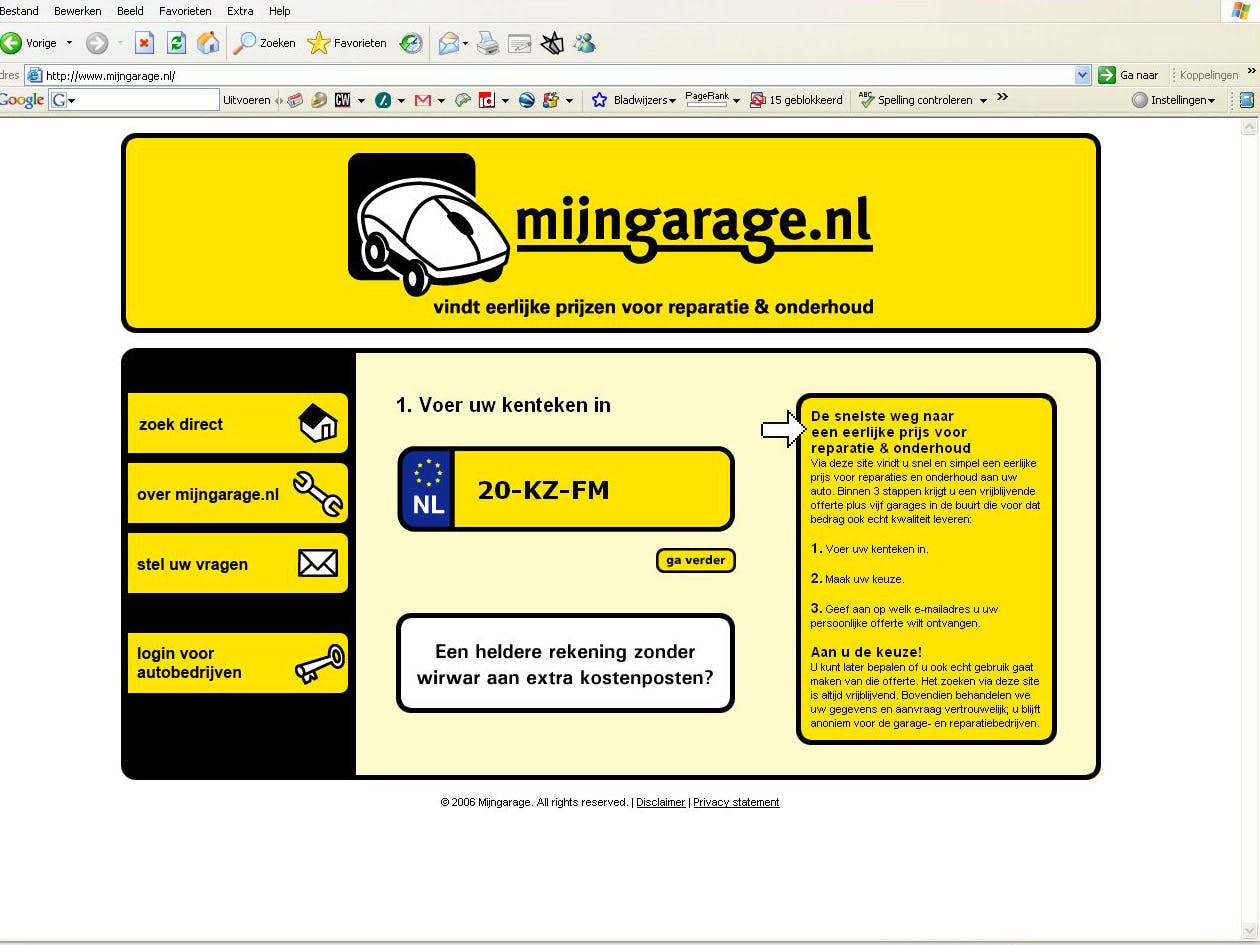Click the Gmail icon in Google toolbar
Viewport: 1260px width, 945px height.
click(422, 100)
